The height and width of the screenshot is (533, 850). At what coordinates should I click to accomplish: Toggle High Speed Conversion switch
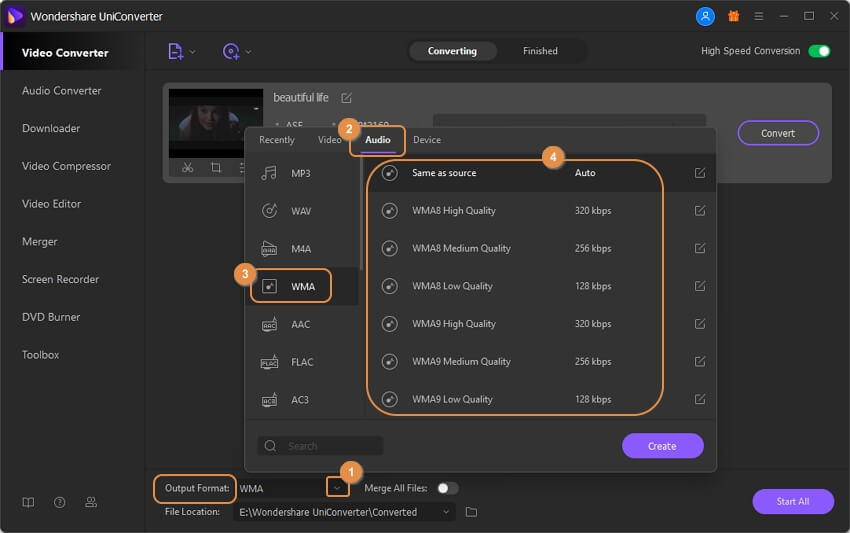click(x=819, y=51)
